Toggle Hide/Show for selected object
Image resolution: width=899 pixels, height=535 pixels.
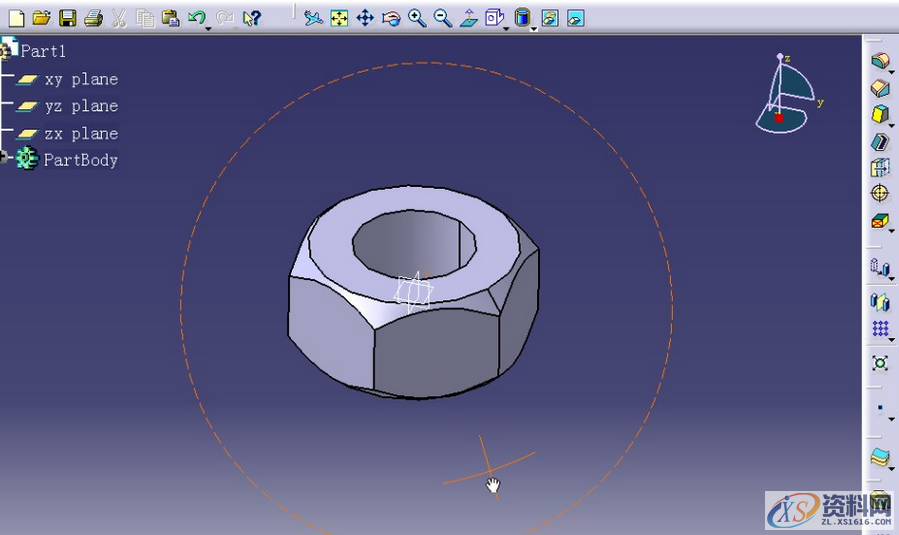(549, 18)
